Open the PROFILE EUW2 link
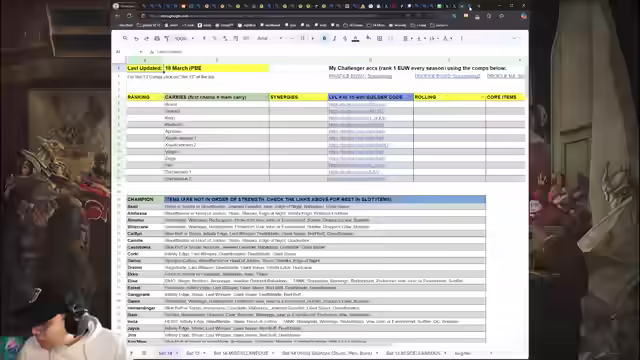 pyautogui.click(x=447, y=76)
